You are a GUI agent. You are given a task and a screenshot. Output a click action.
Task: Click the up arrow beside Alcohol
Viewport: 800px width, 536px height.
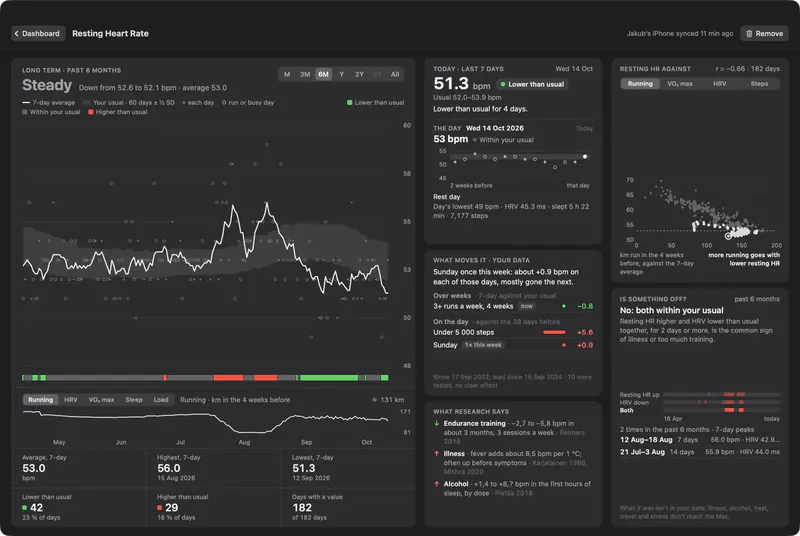point(437,484)
